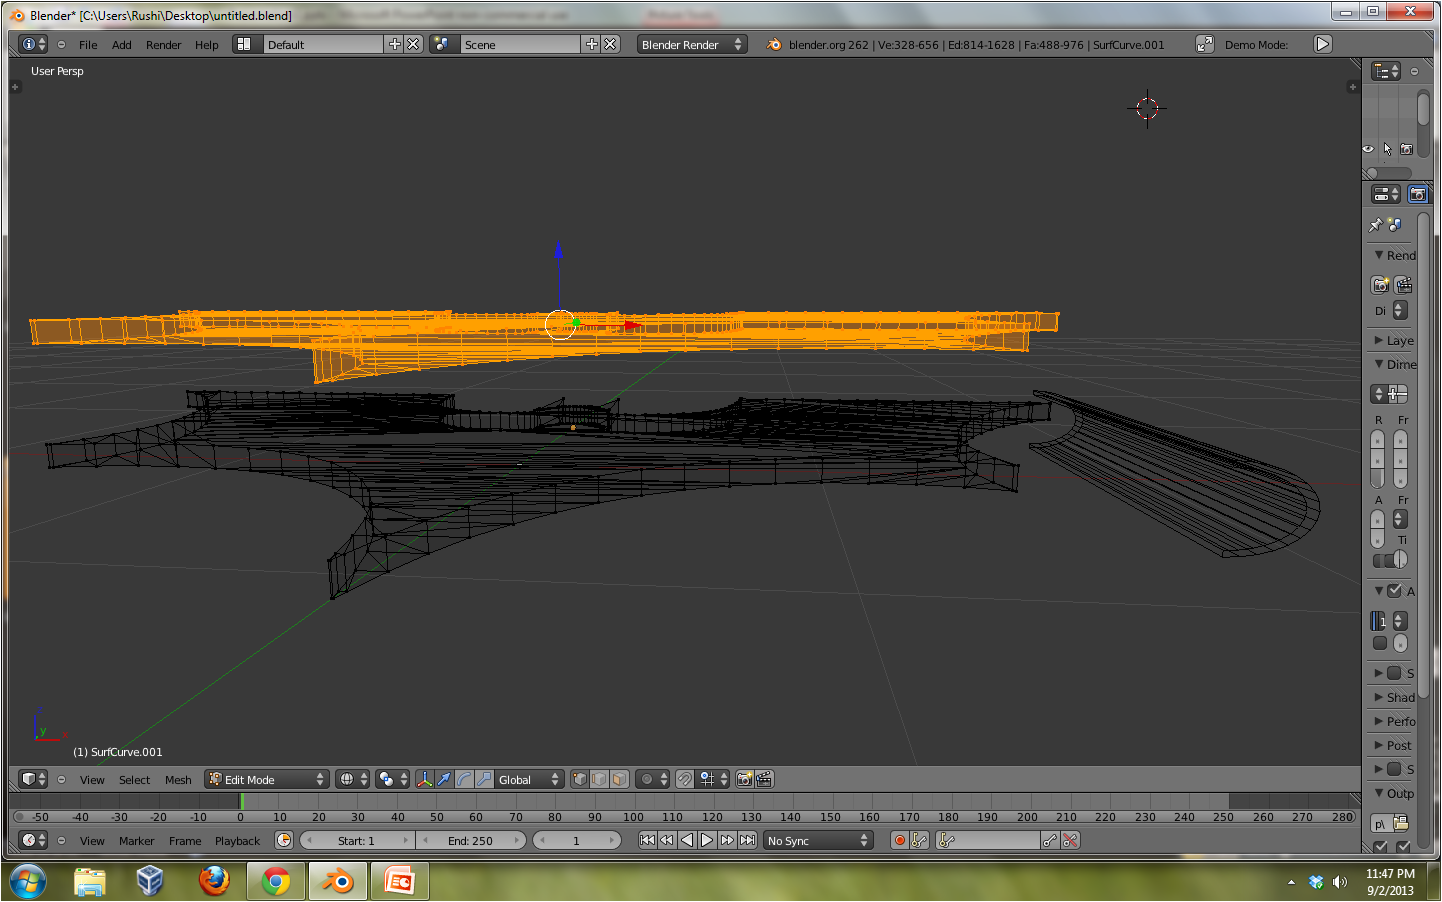
Task: Click the Demo Mode play button
Action: [1322, 44]
